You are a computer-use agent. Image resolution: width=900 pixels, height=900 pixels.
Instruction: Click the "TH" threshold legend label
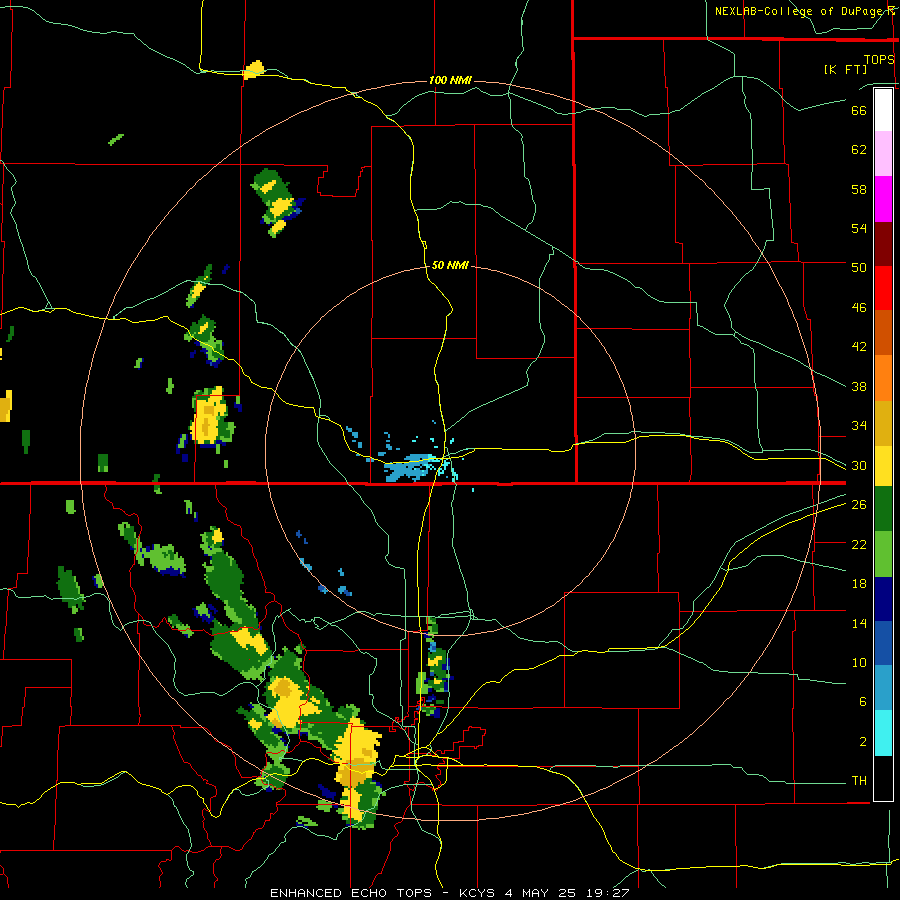pos(859,781)
